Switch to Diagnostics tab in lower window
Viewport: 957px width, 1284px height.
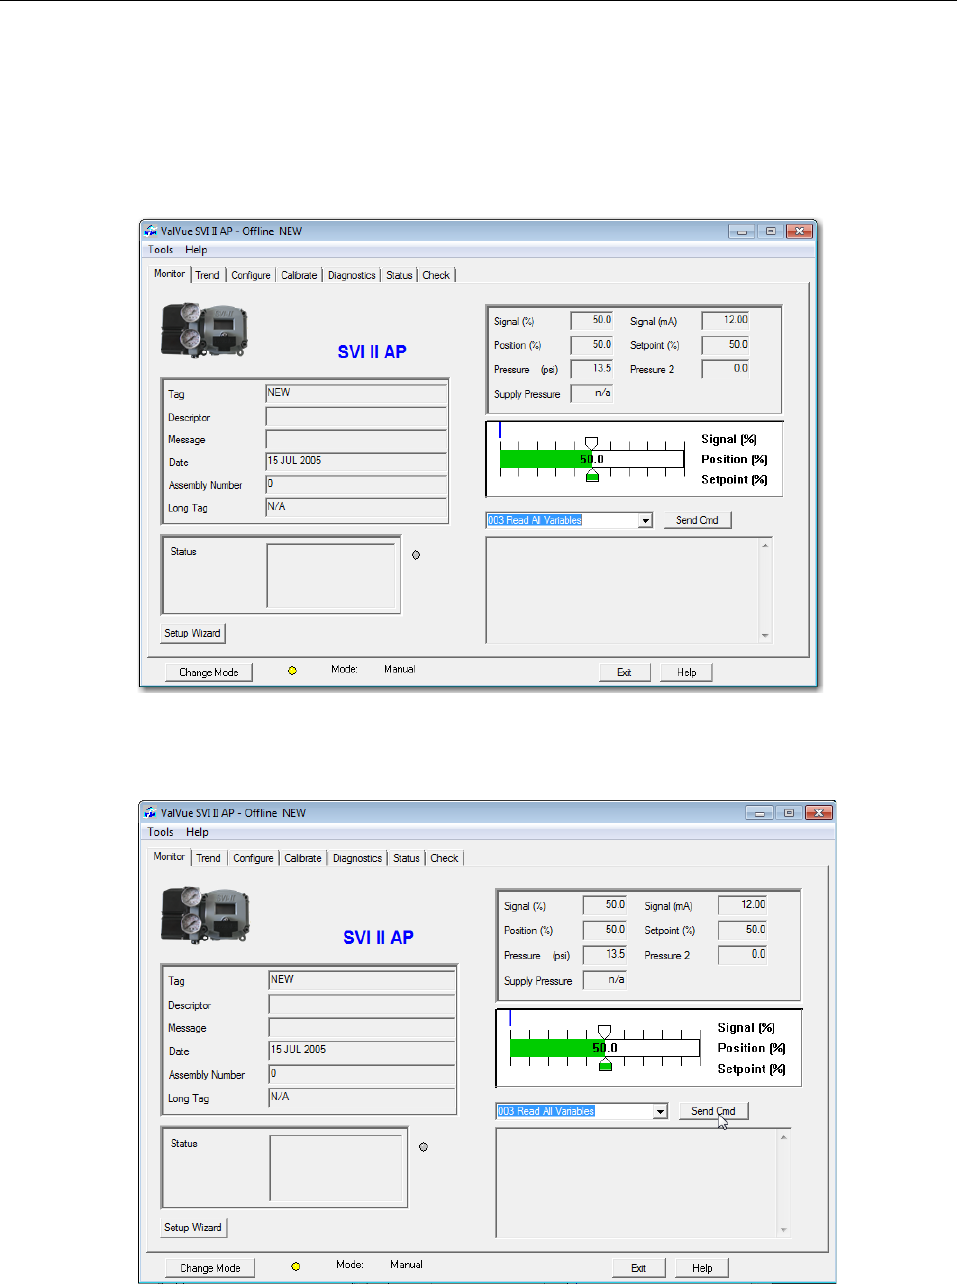[357, 858]
